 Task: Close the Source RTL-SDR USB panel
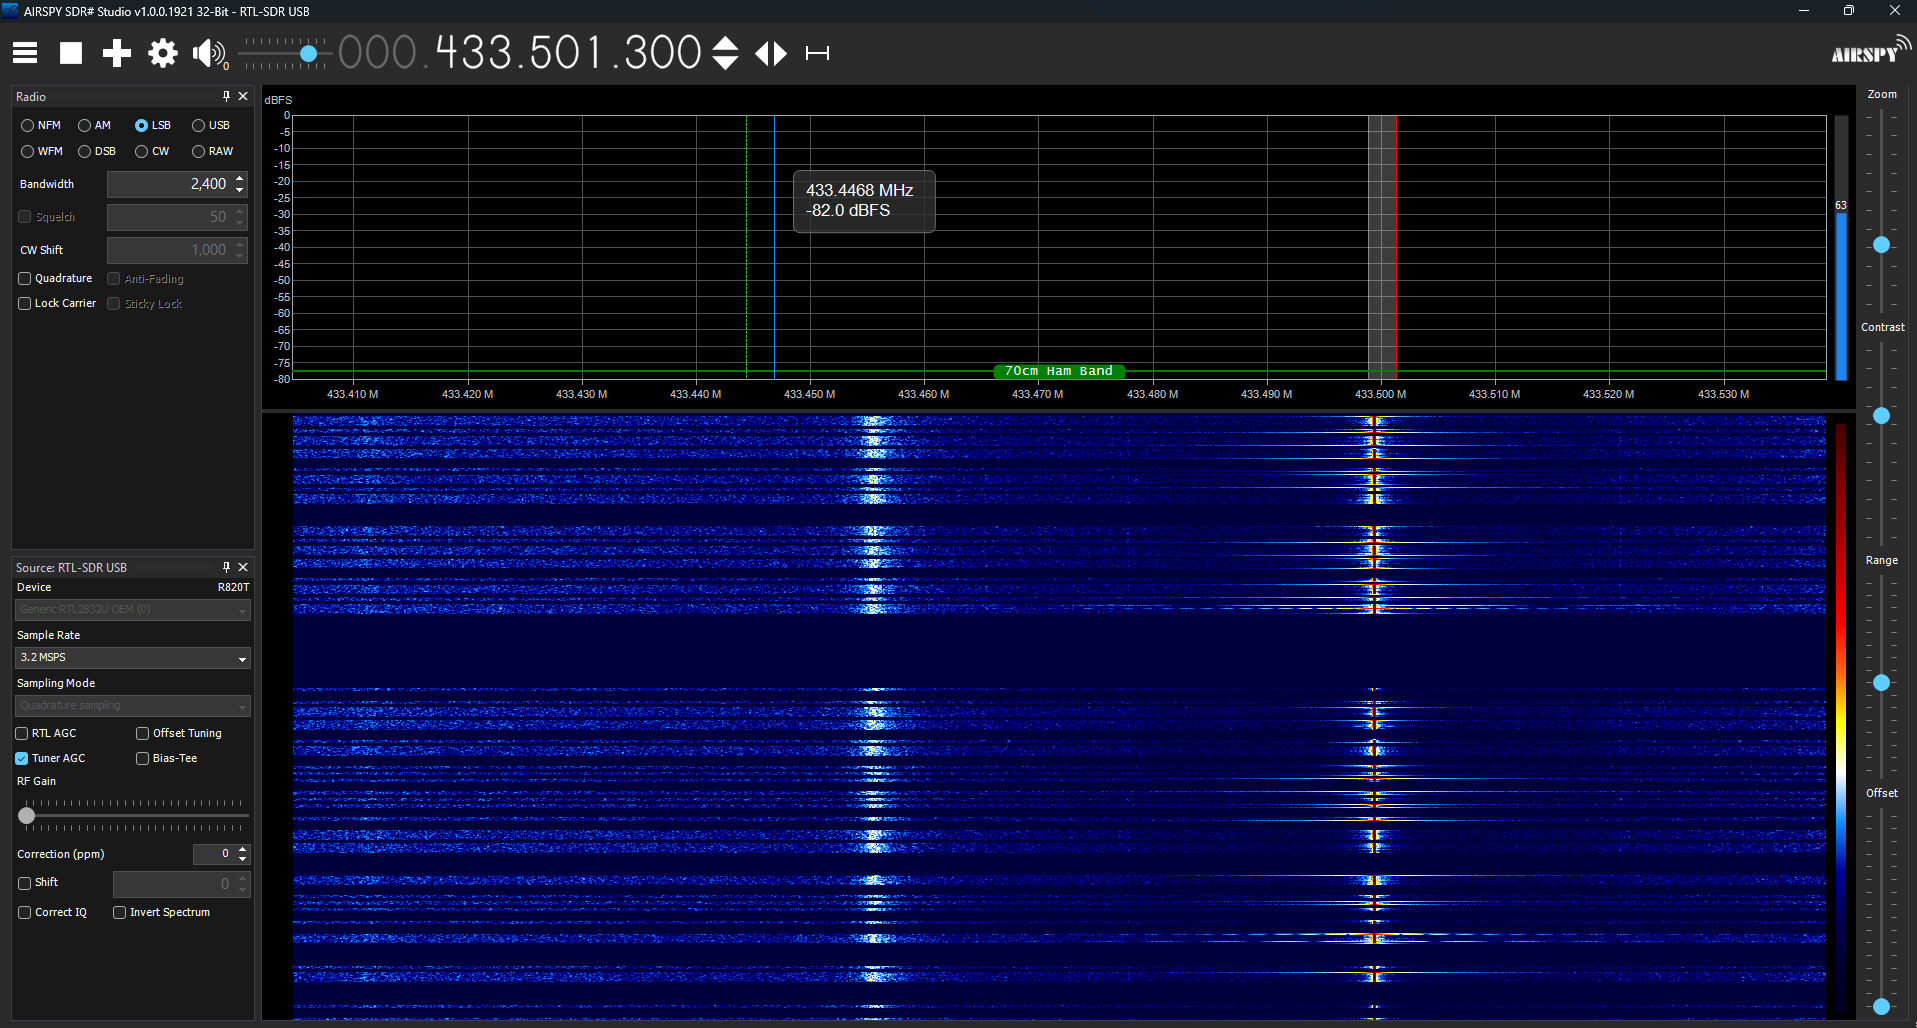(243, 567)
